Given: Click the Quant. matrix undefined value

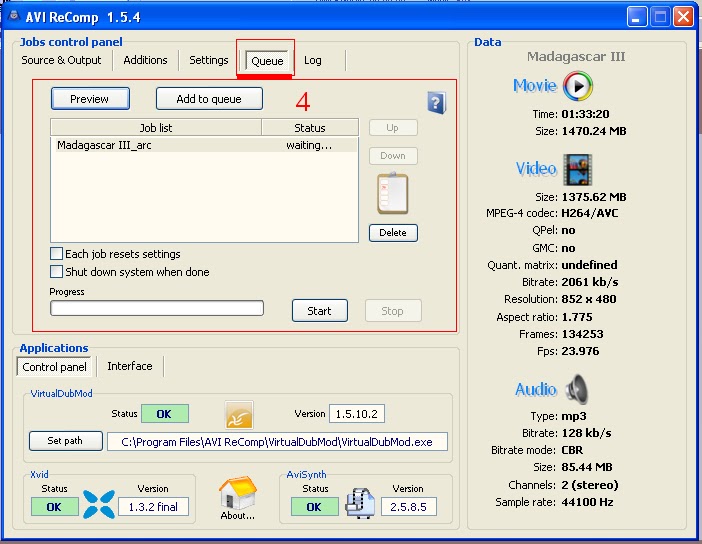Looking at the screenshot, I should pos(590,265).
